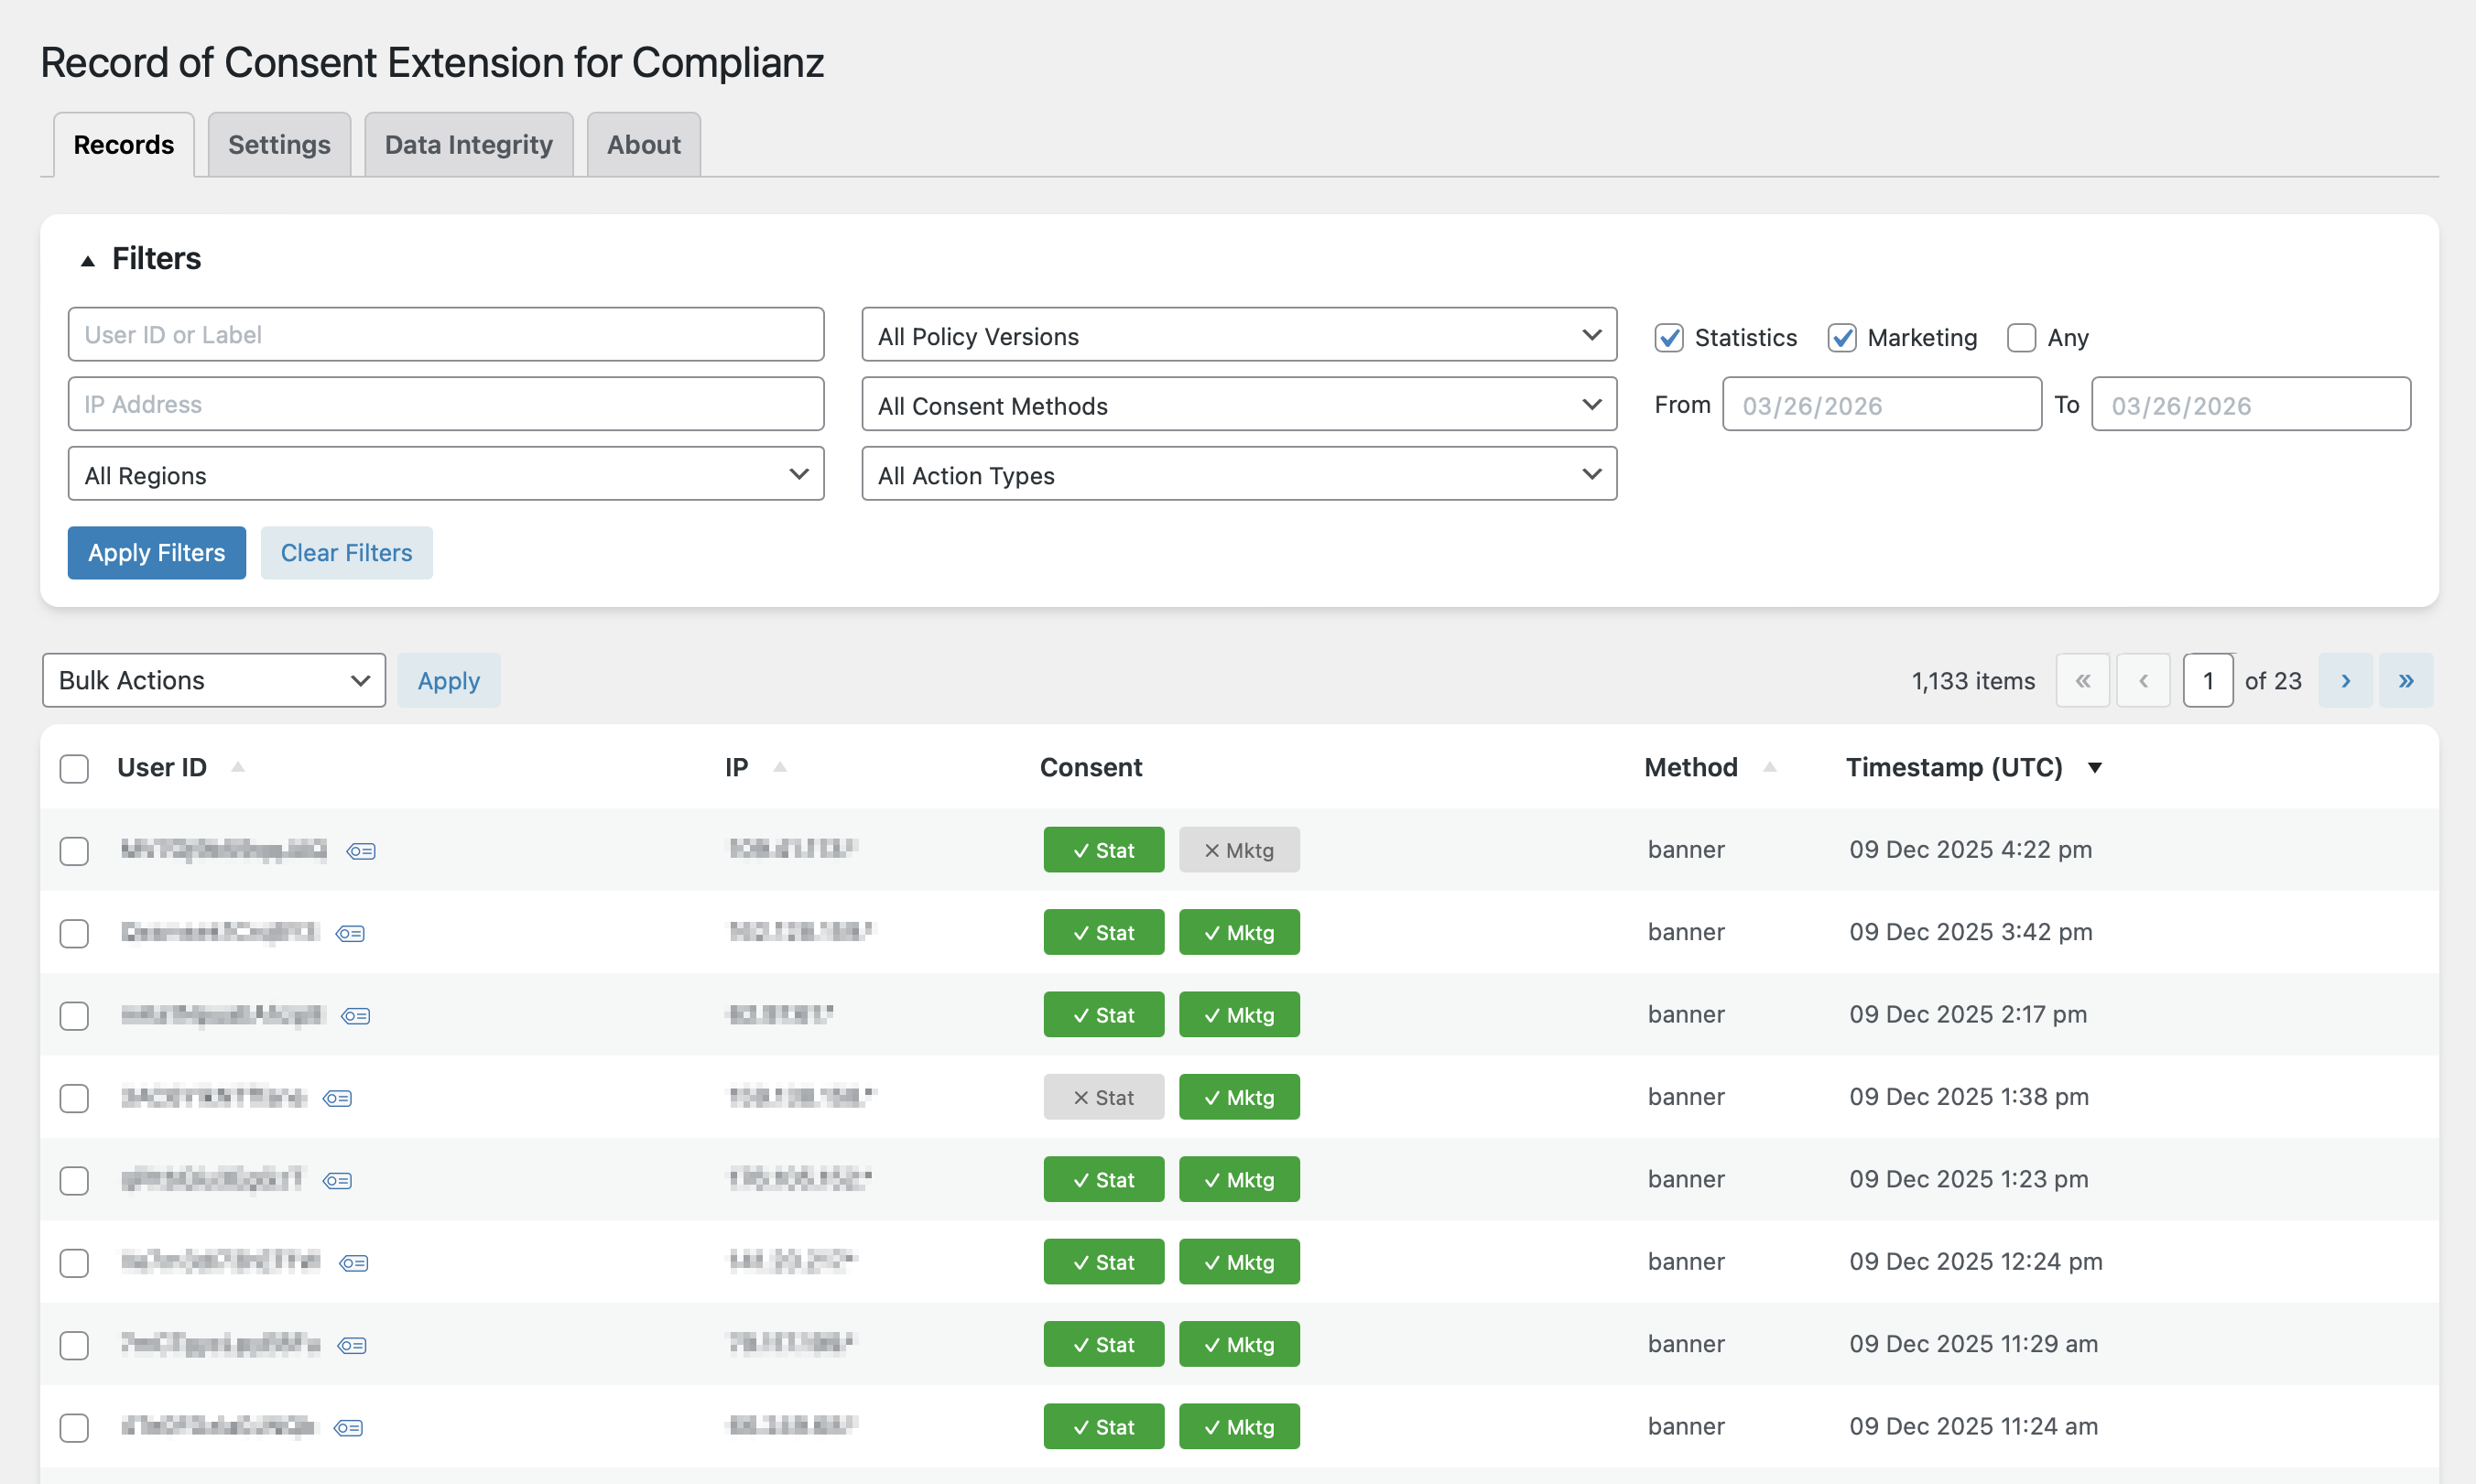Screen dimensions: 2476x1484
Task: Jump to last page of records
Action: [2405, 681]
